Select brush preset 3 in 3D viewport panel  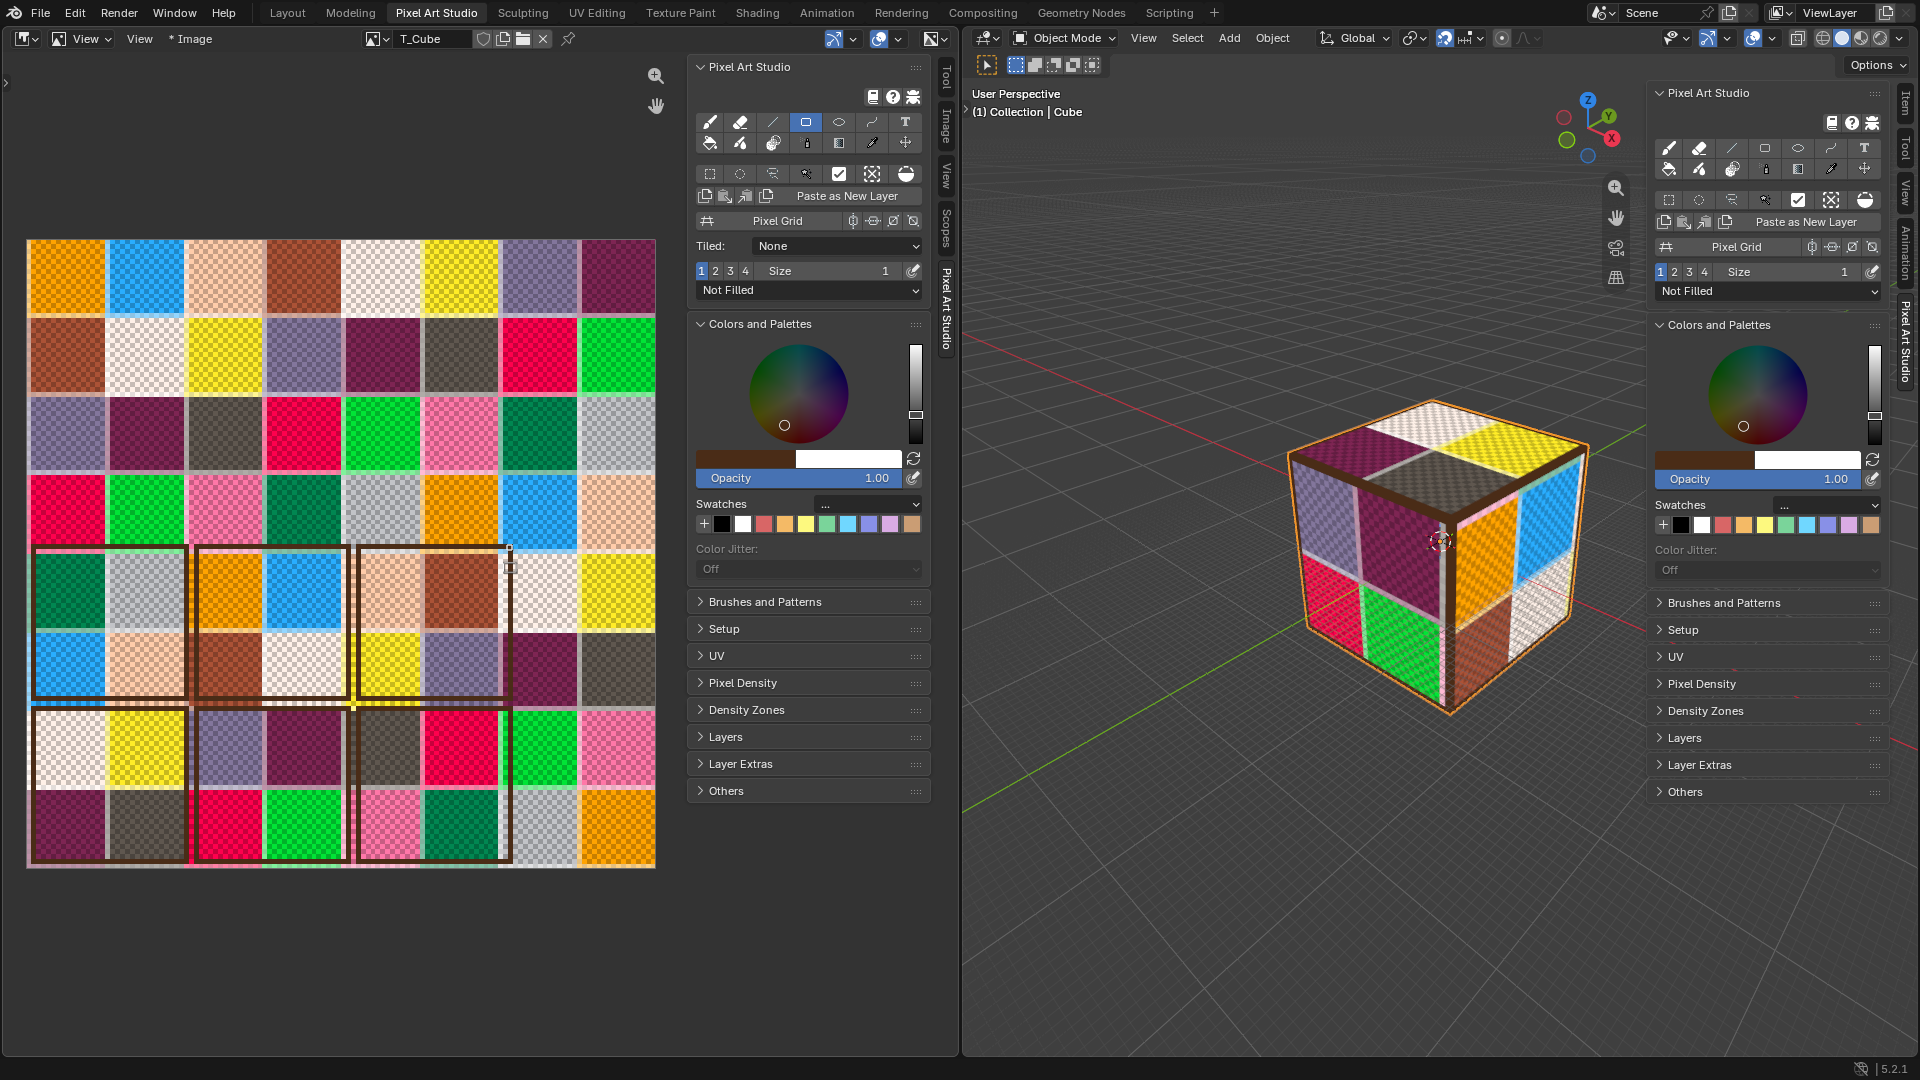[1690, 272]
